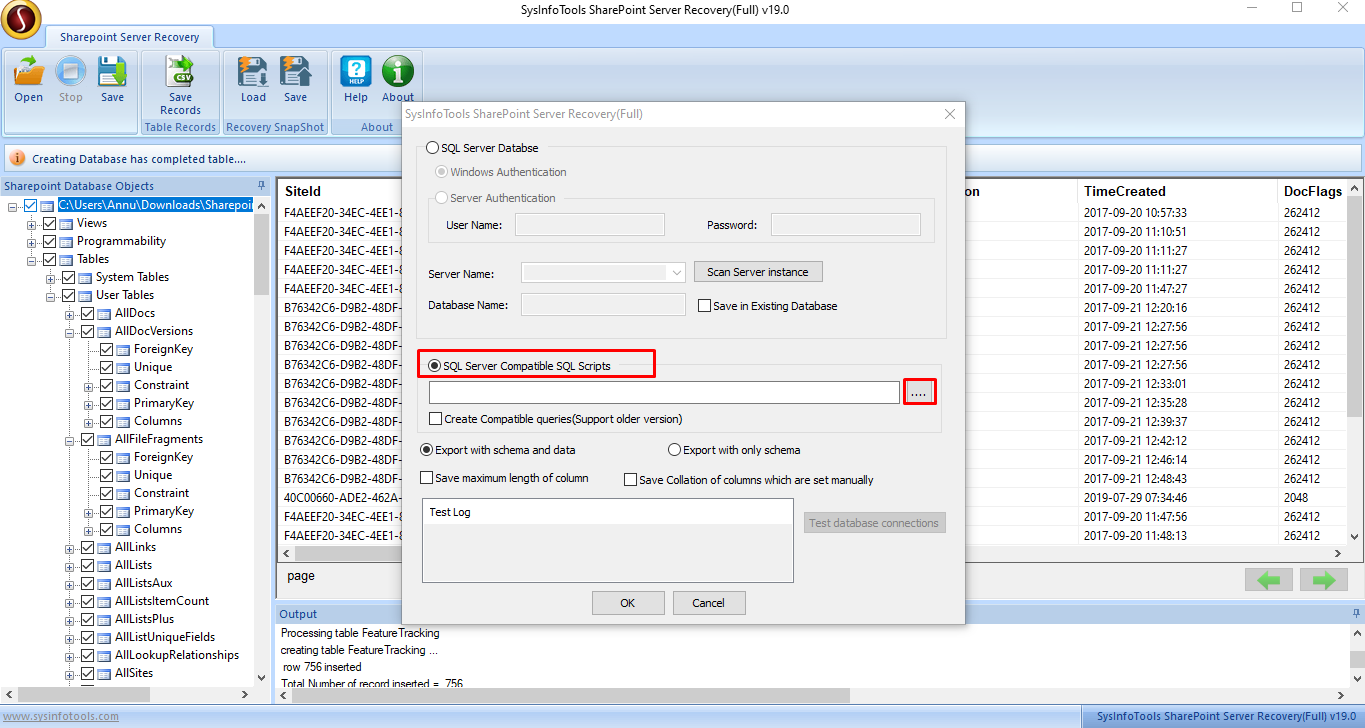This screenshot has height=728, width=1365.
Task: Uncheck the AllLists tree checkbox
Action: coord(87,565)
